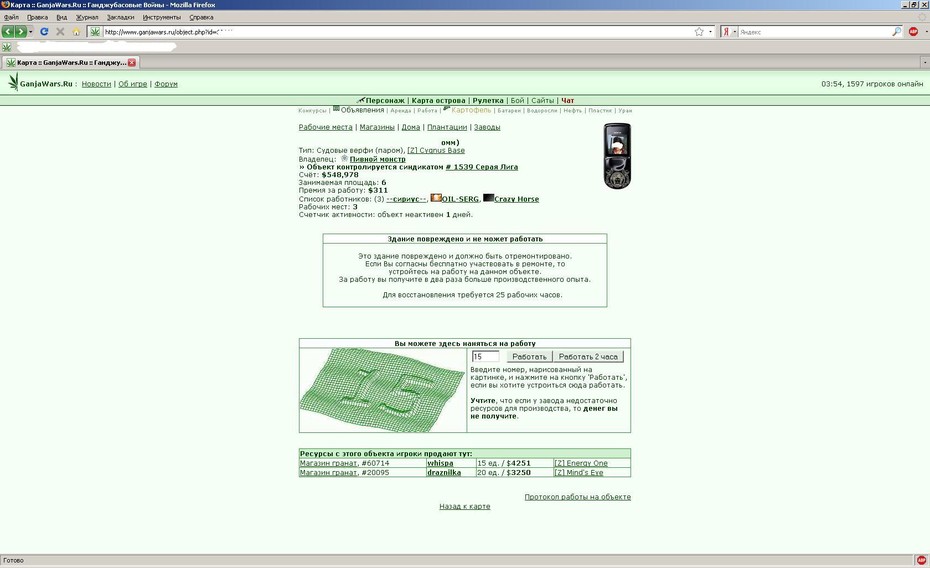Image resolution: width=930 pixels, height=568 pixels.
Task: Open the Нефть link
Action: (572, 111)
